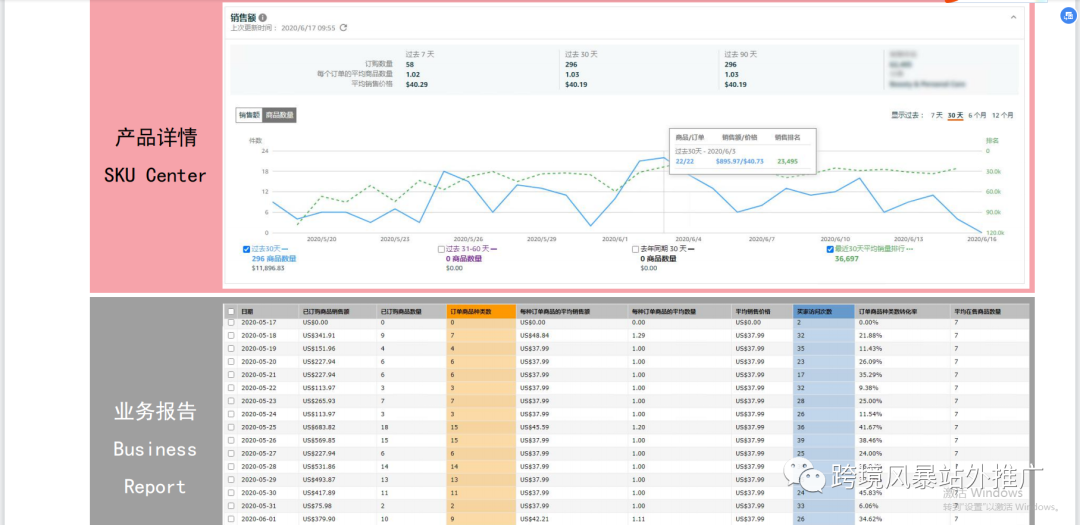Image resolution: width=1080 pixels, height=525 pixels.
Task: Click the 2020/5/26 chart axis label
Action: click(467, 239)
